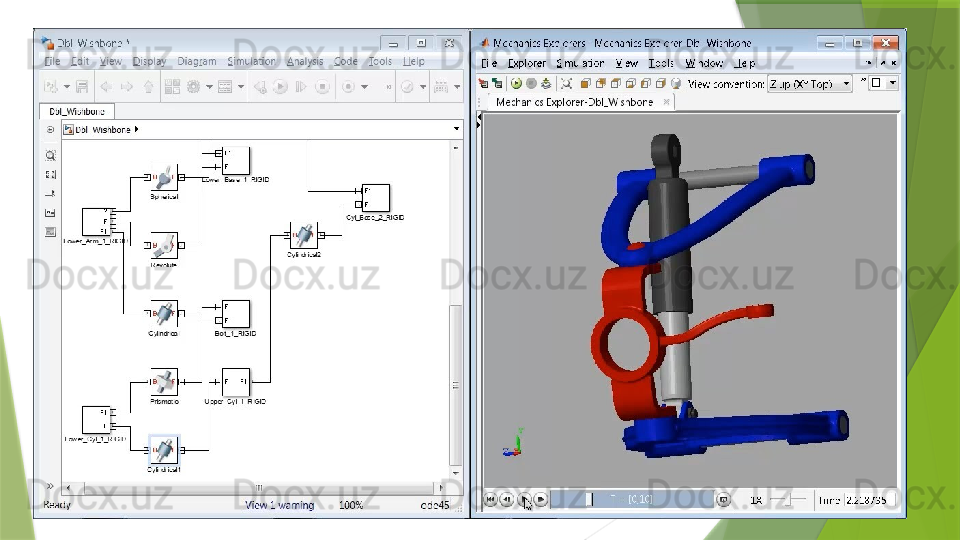The height and width of the screenshot is (540, 960).
Task: Click the Model Configuration gear icon
Action: (x=193, y=87)
